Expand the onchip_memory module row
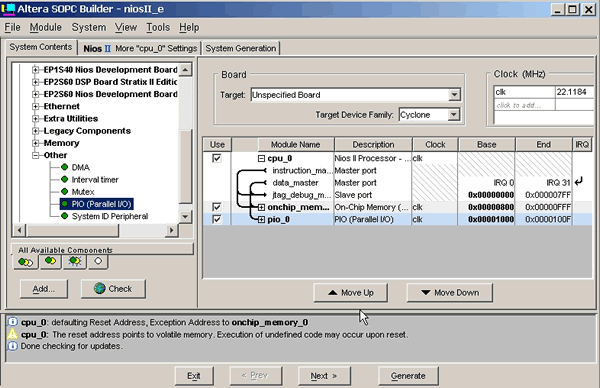600x388 pixels. click(x=261, y=207)
